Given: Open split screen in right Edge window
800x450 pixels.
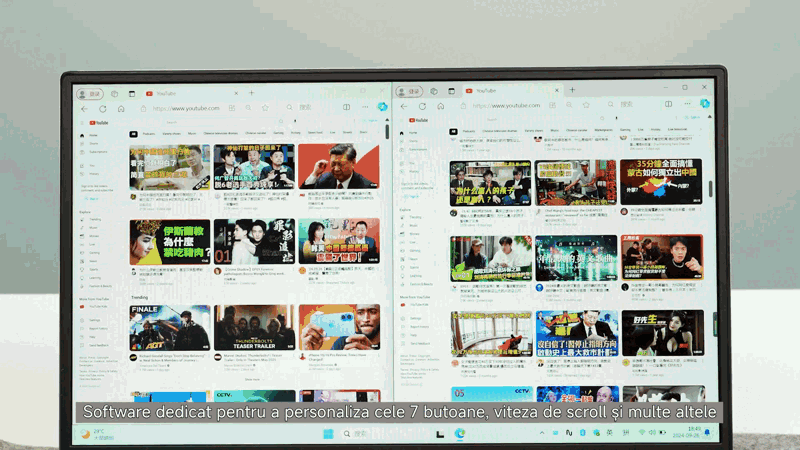Looking at the screenshot, I should point(668,104).
